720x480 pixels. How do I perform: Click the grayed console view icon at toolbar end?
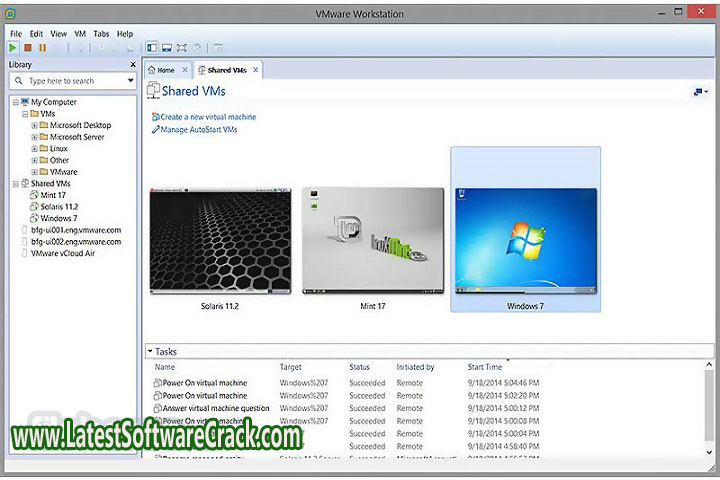pos(218,47)
